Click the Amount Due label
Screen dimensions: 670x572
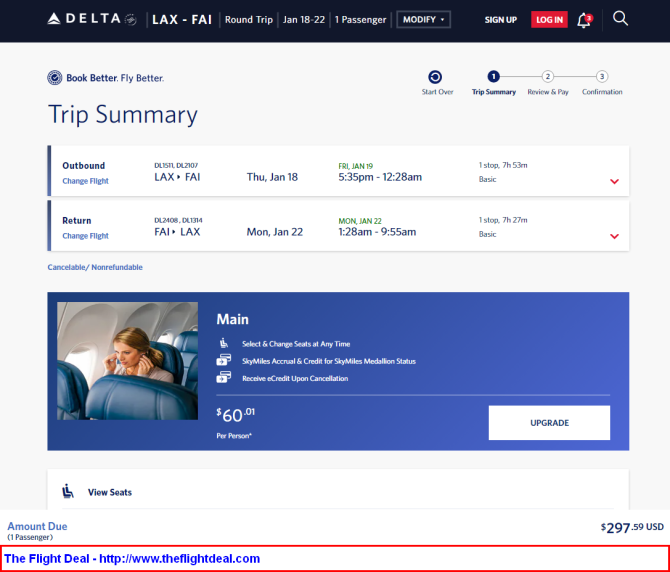pyautogui.click(x=37, y=526)
